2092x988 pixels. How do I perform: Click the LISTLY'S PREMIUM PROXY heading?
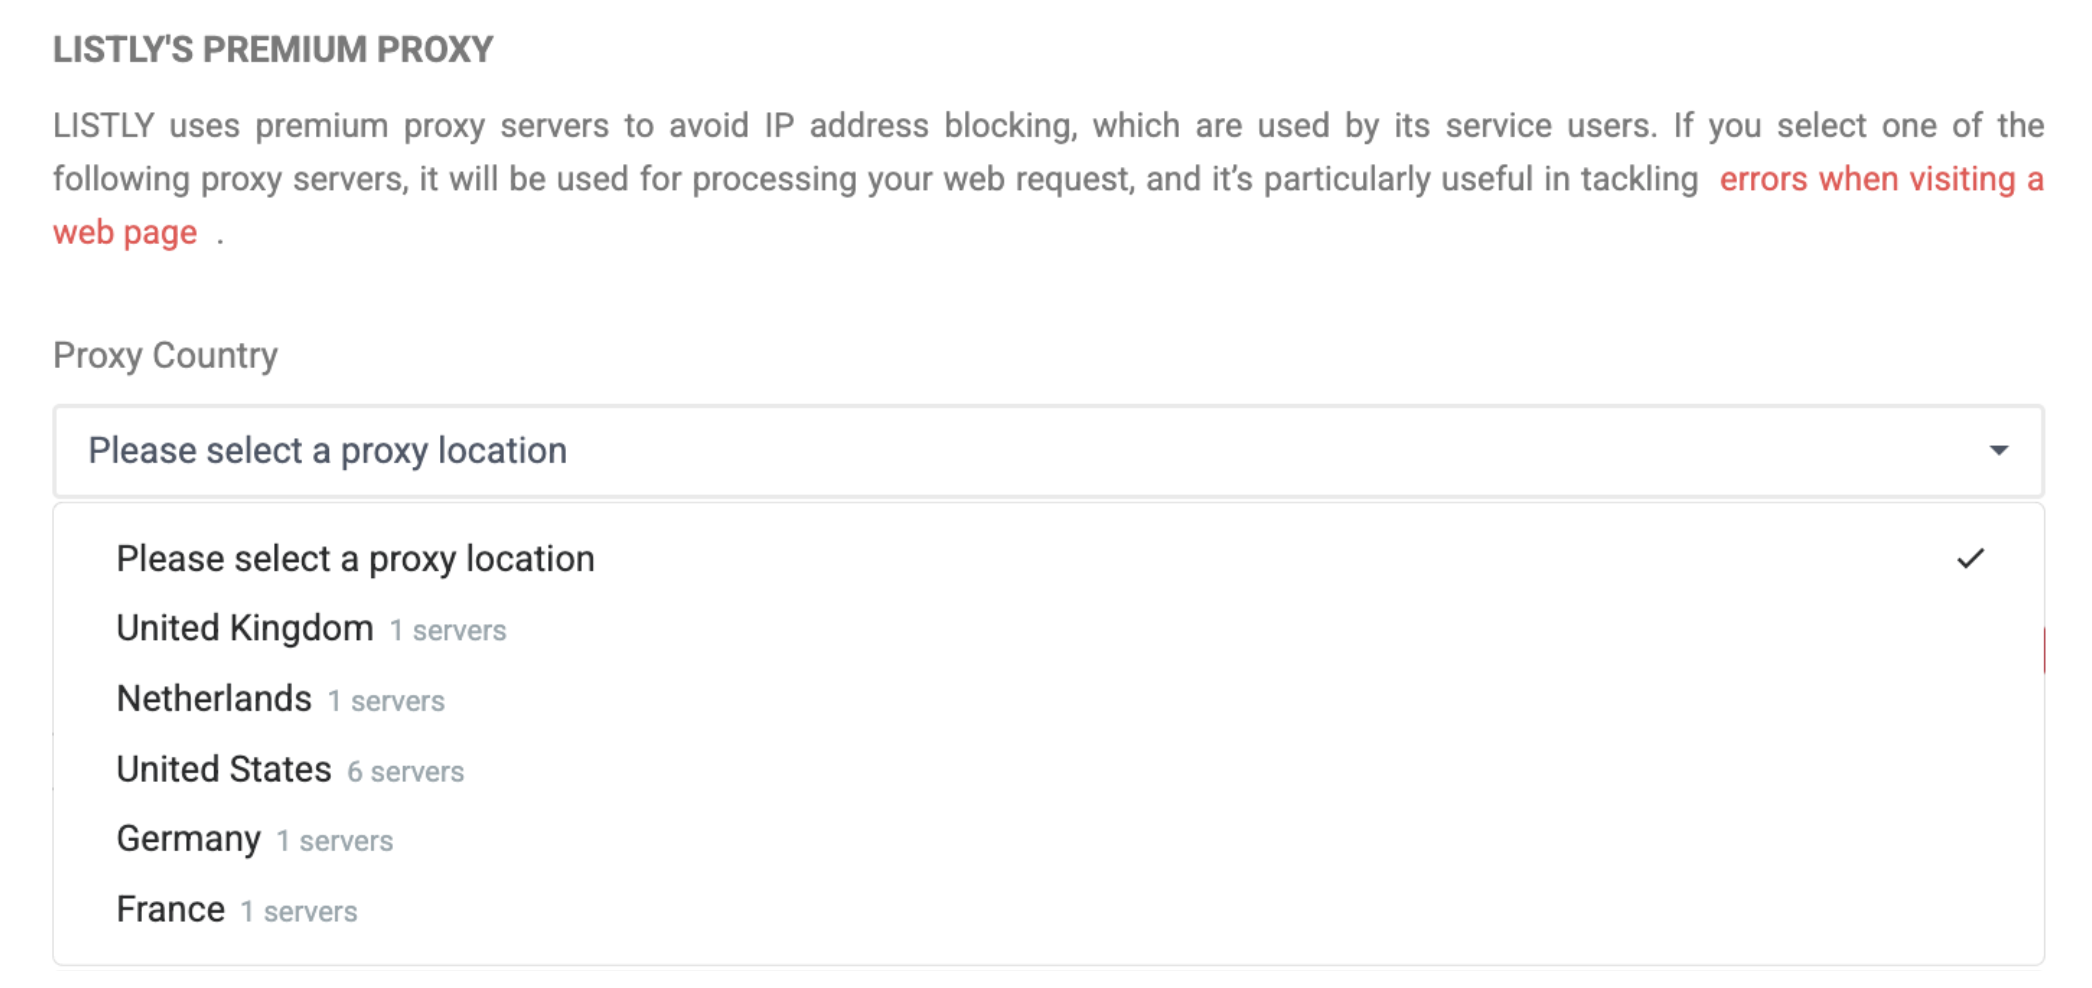(273, 50)
